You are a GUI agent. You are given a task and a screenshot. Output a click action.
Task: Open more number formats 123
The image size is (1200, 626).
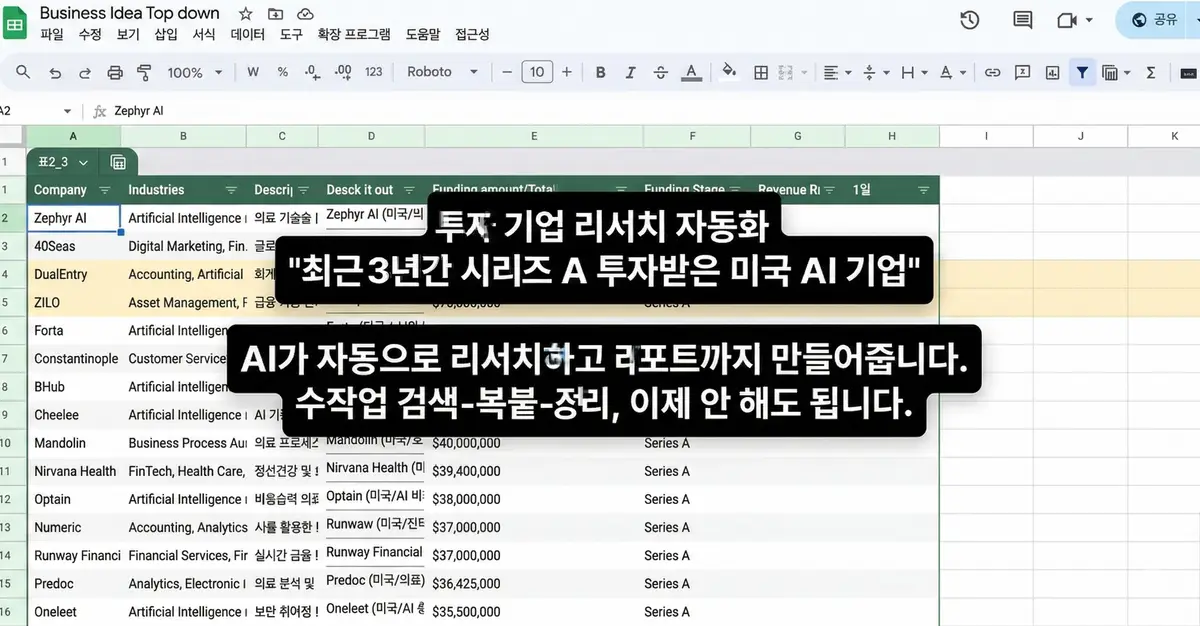click(374, 72)
